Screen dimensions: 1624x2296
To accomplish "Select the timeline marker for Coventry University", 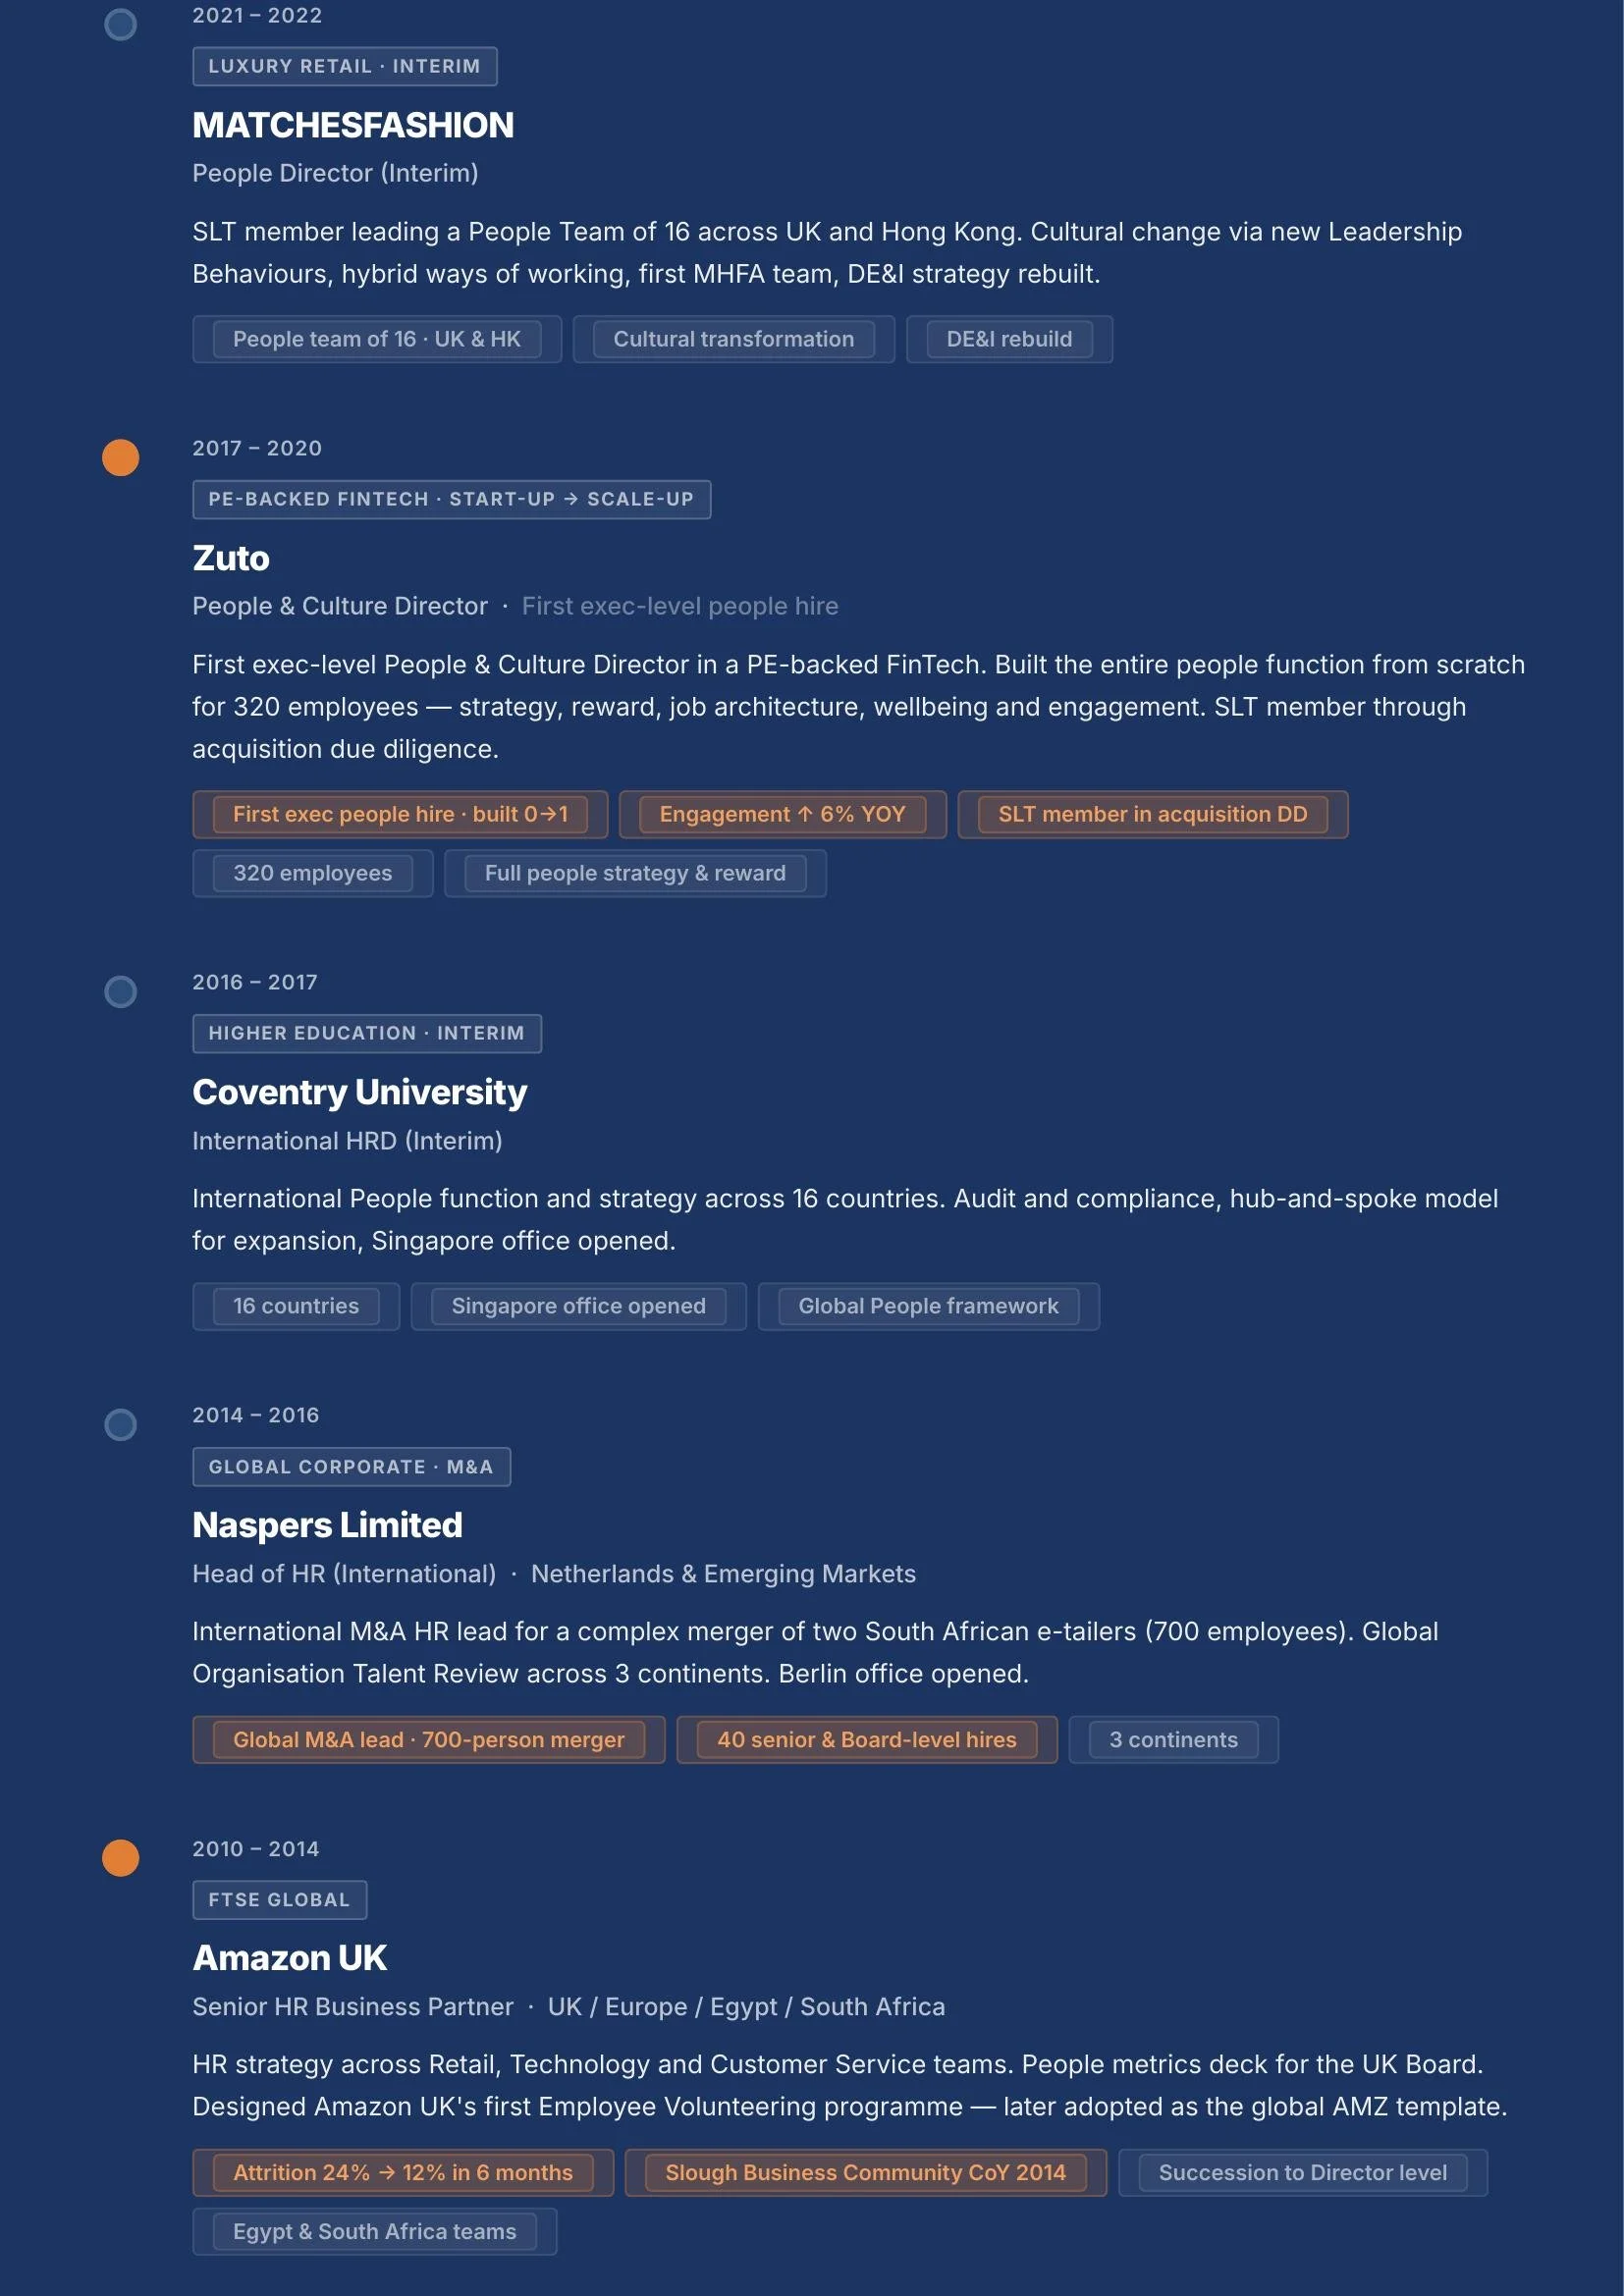I will pos(121,992).
